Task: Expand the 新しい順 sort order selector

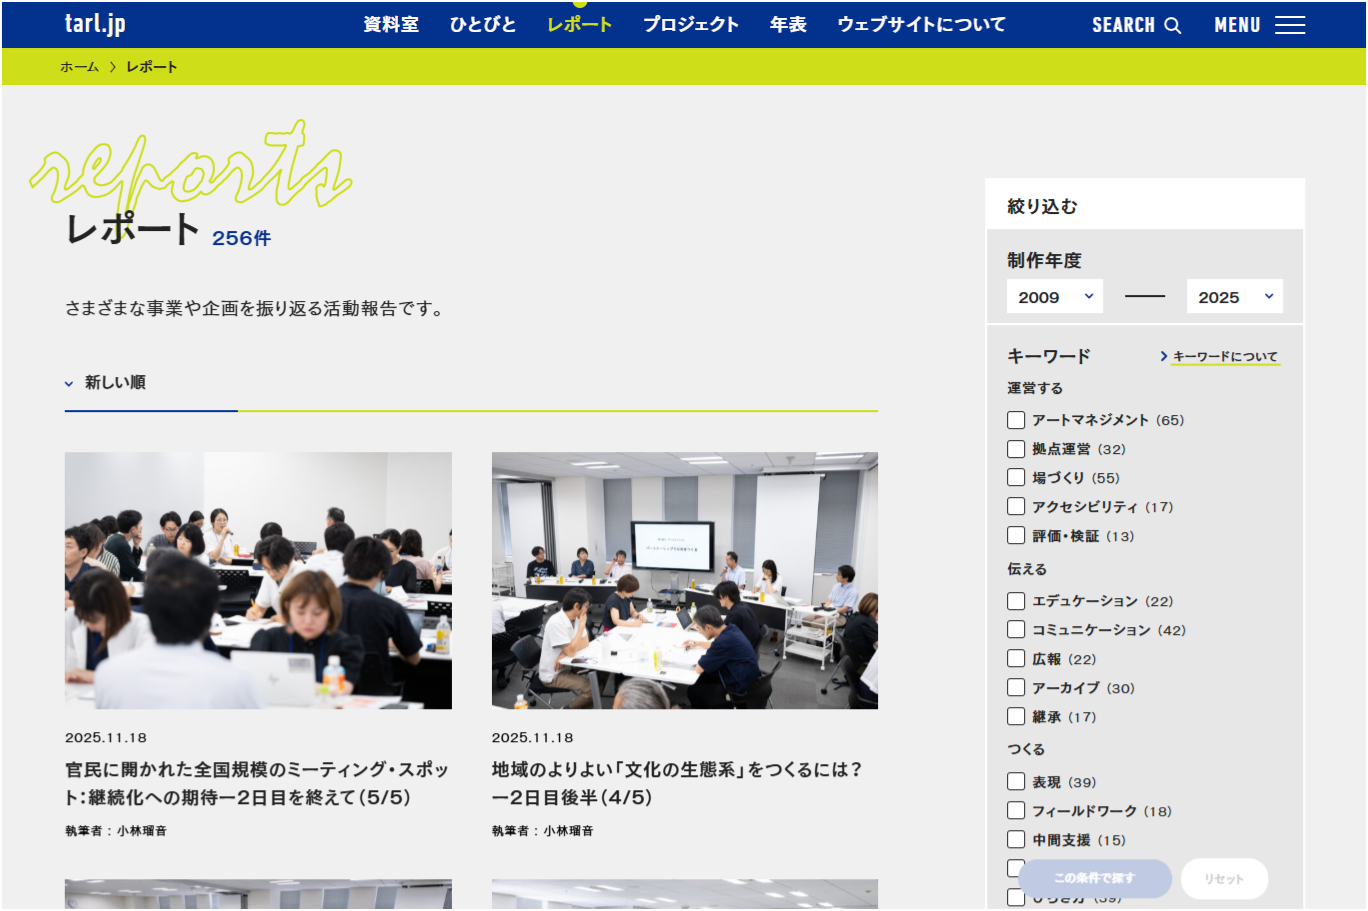Action: pos(106,383)
